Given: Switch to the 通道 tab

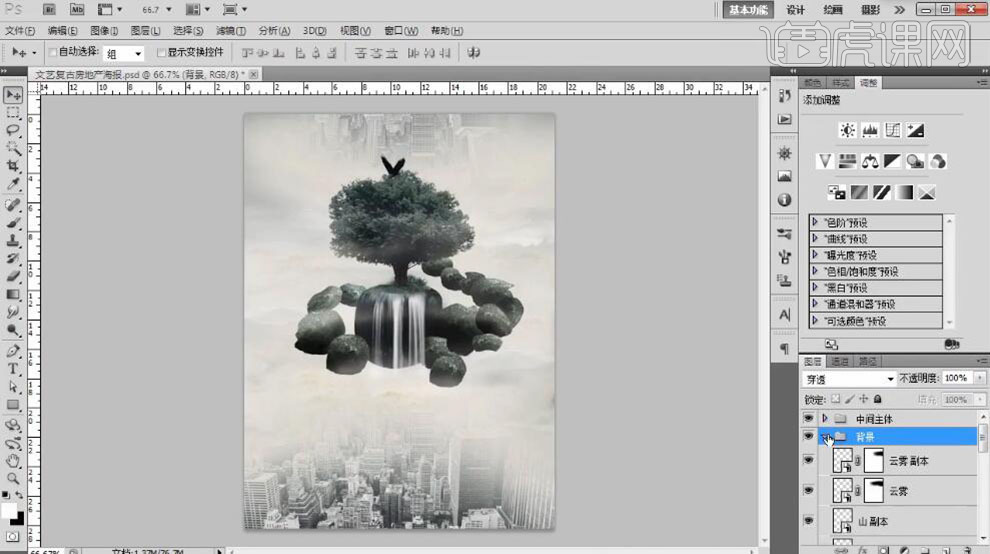Looking at the screenshot, I should coord(840,361).
